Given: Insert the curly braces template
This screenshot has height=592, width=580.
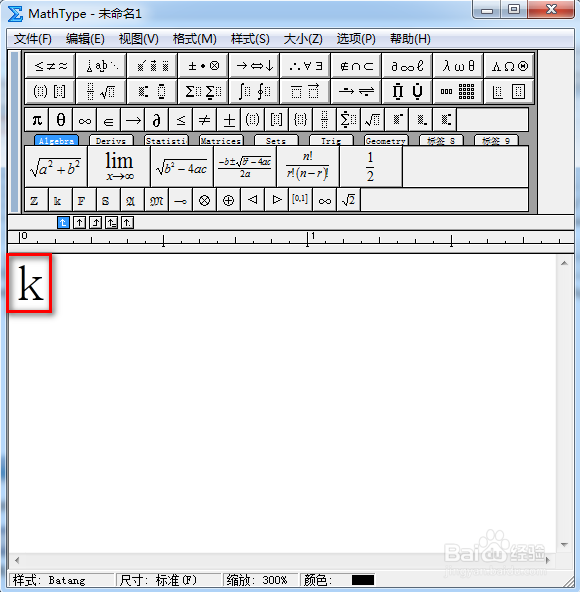Looking at the screenshot, I should coord(301,120).
